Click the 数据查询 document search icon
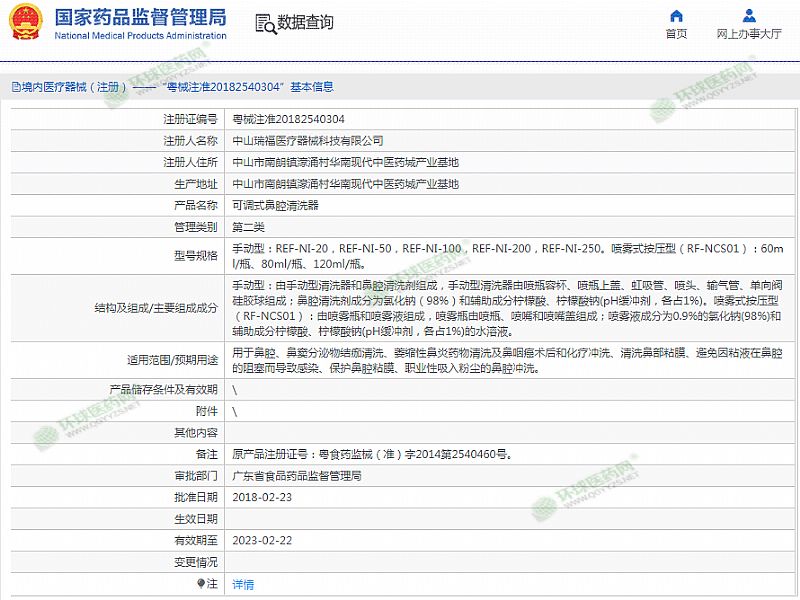 pos(264,23)
